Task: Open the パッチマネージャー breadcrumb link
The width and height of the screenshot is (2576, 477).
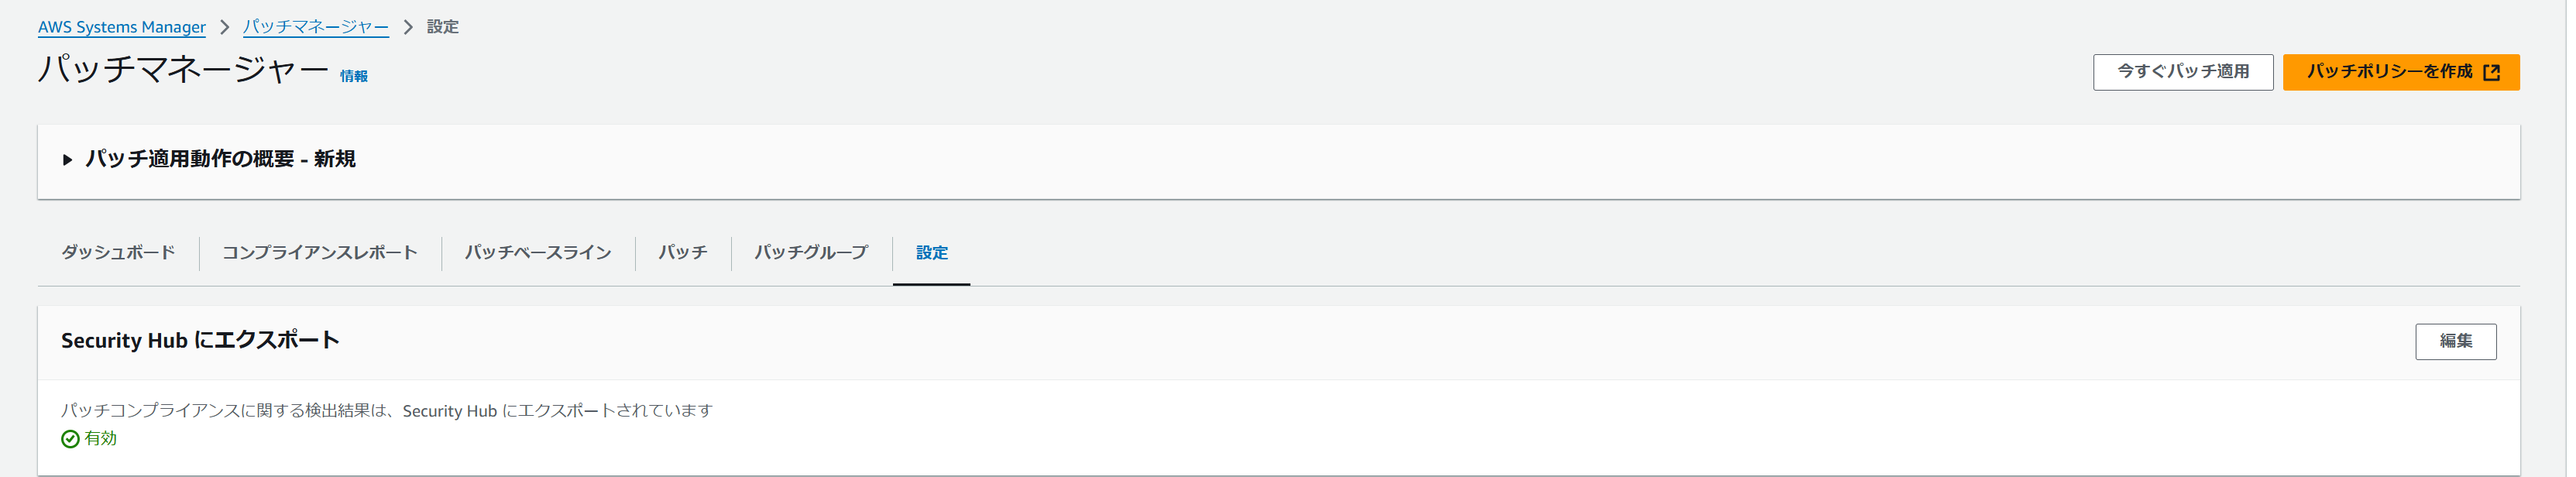Action: 316,27
